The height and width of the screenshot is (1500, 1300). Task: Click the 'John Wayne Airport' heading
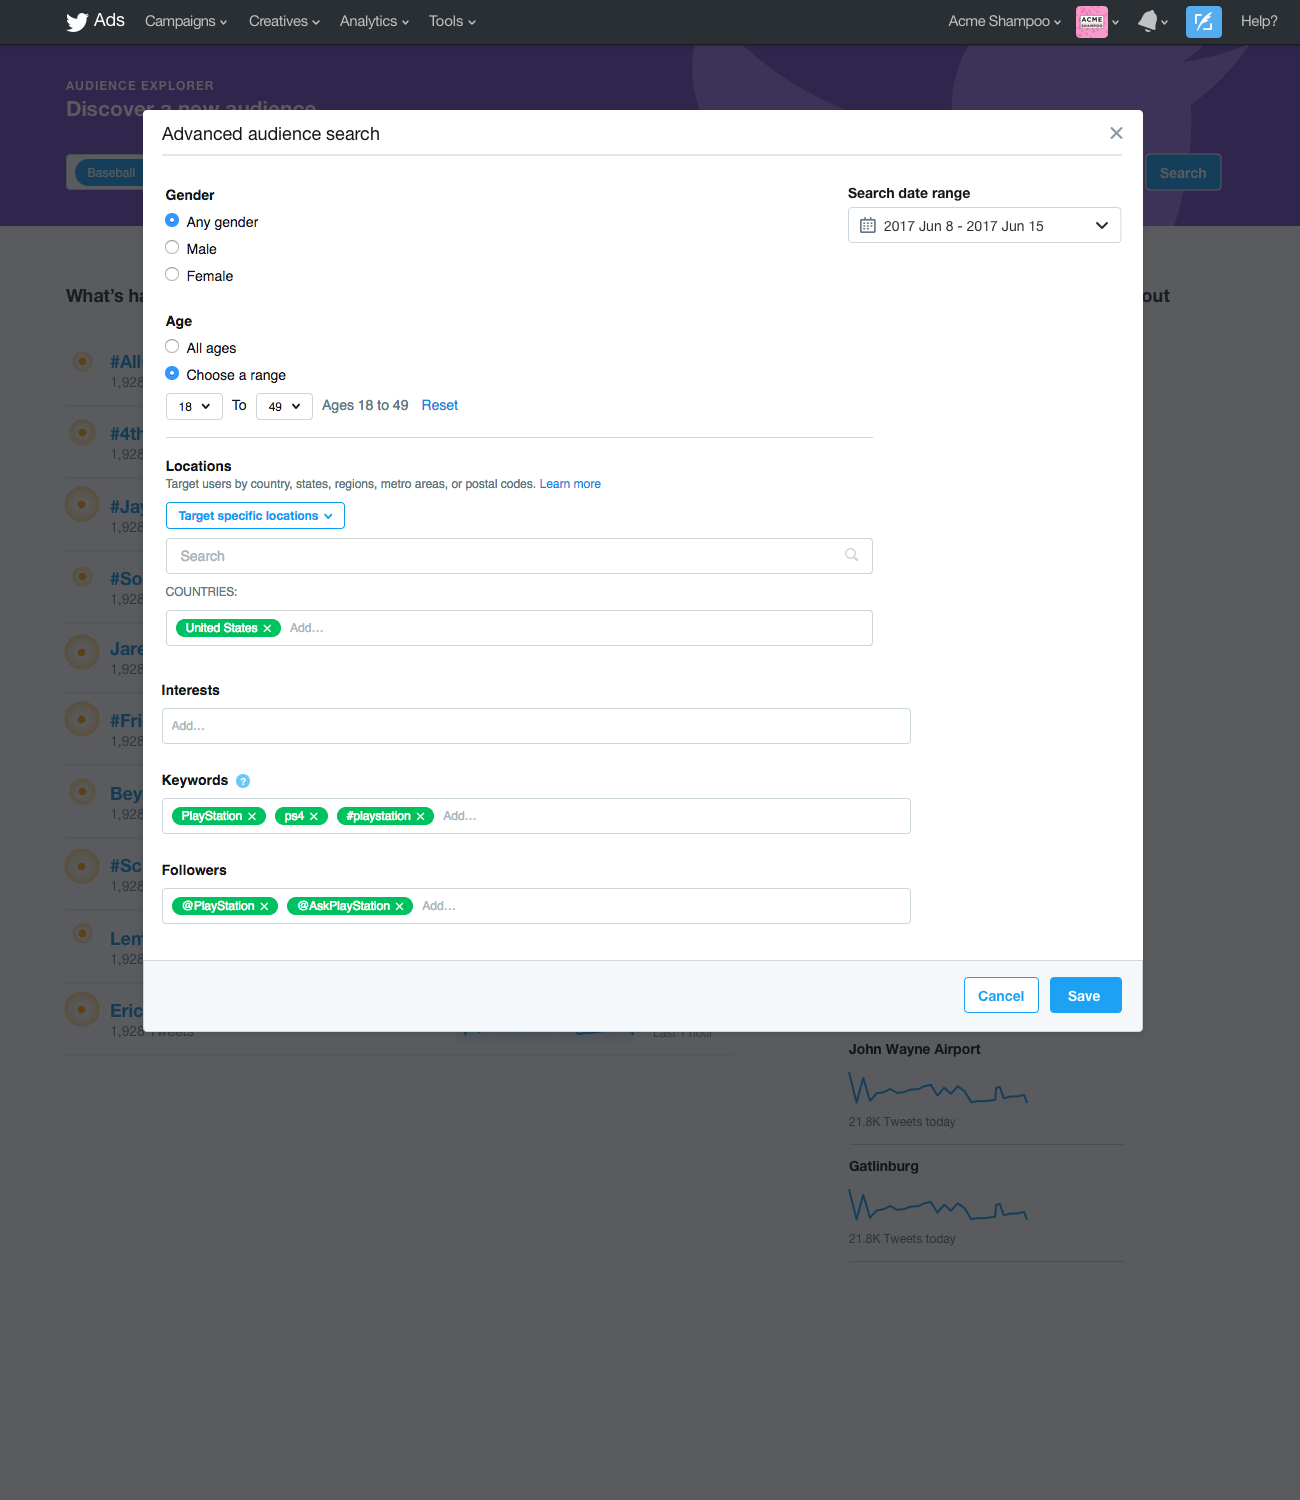click(914, 1049)
